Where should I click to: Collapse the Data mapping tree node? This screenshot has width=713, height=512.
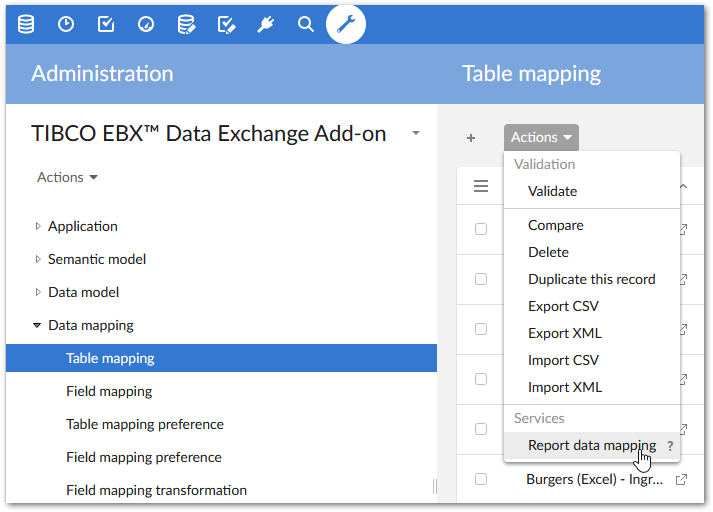38,325
